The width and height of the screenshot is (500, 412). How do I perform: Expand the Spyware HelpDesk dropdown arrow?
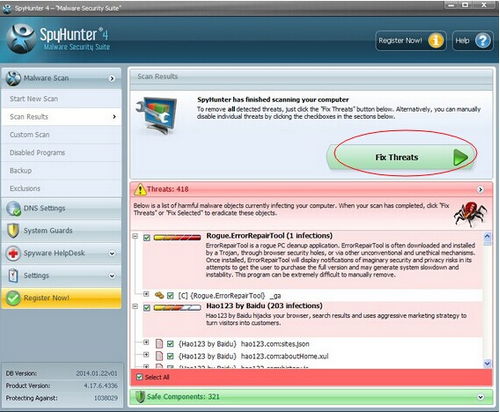[x=112, y=254]
